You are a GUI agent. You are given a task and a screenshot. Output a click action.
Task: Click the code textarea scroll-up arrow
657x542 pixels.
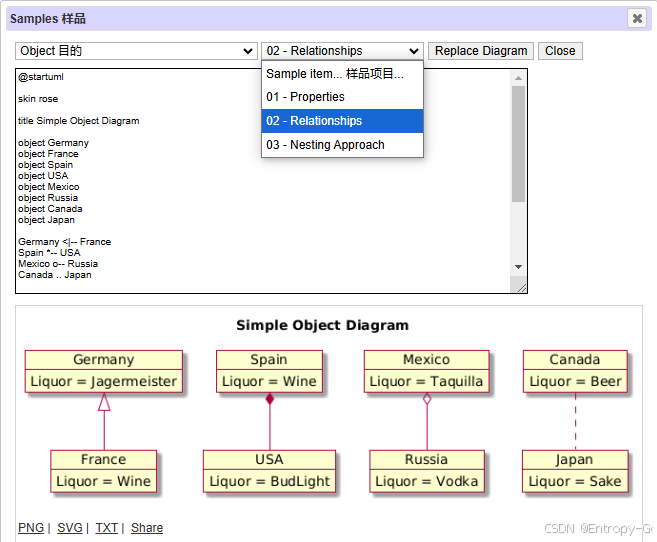518,78
